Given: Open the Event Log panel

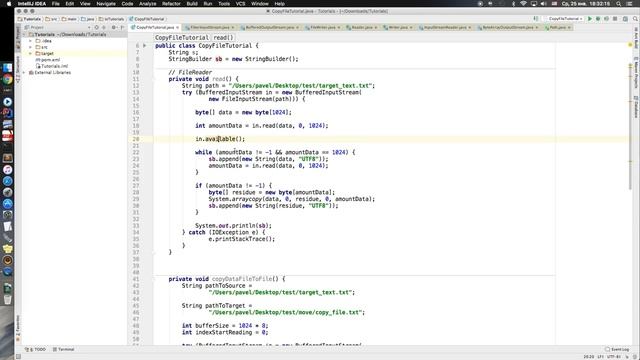Looking at the screenshot, I should pyautogui.click(x=617, y=349).
